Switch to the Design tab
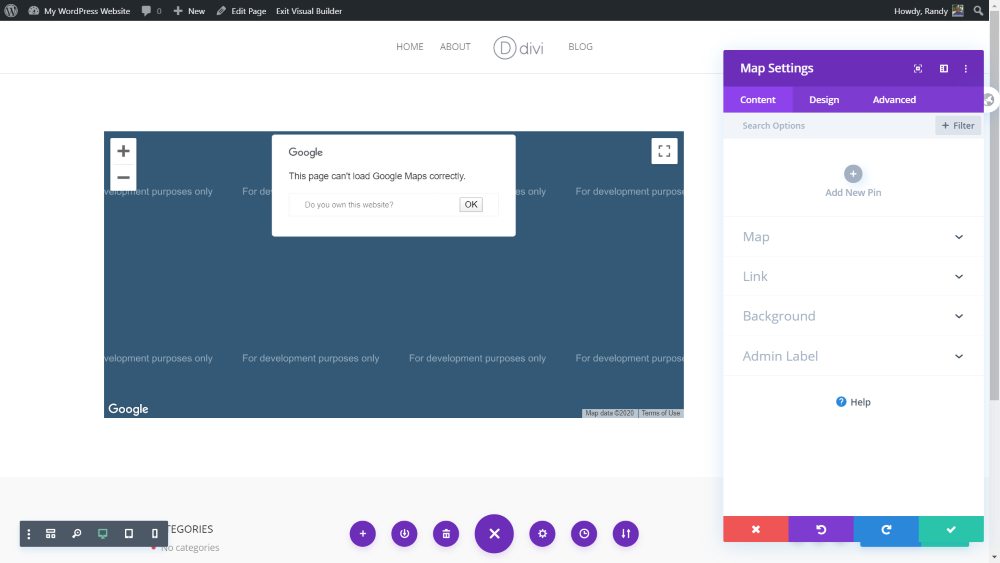Viewport: 1000px width, 563px height. click(824, 99)
